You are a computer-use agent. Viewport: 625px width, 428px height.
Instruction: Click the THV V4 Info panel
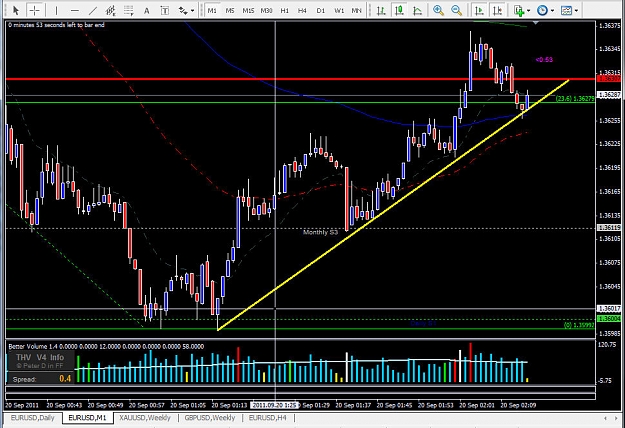click(40, 361)
